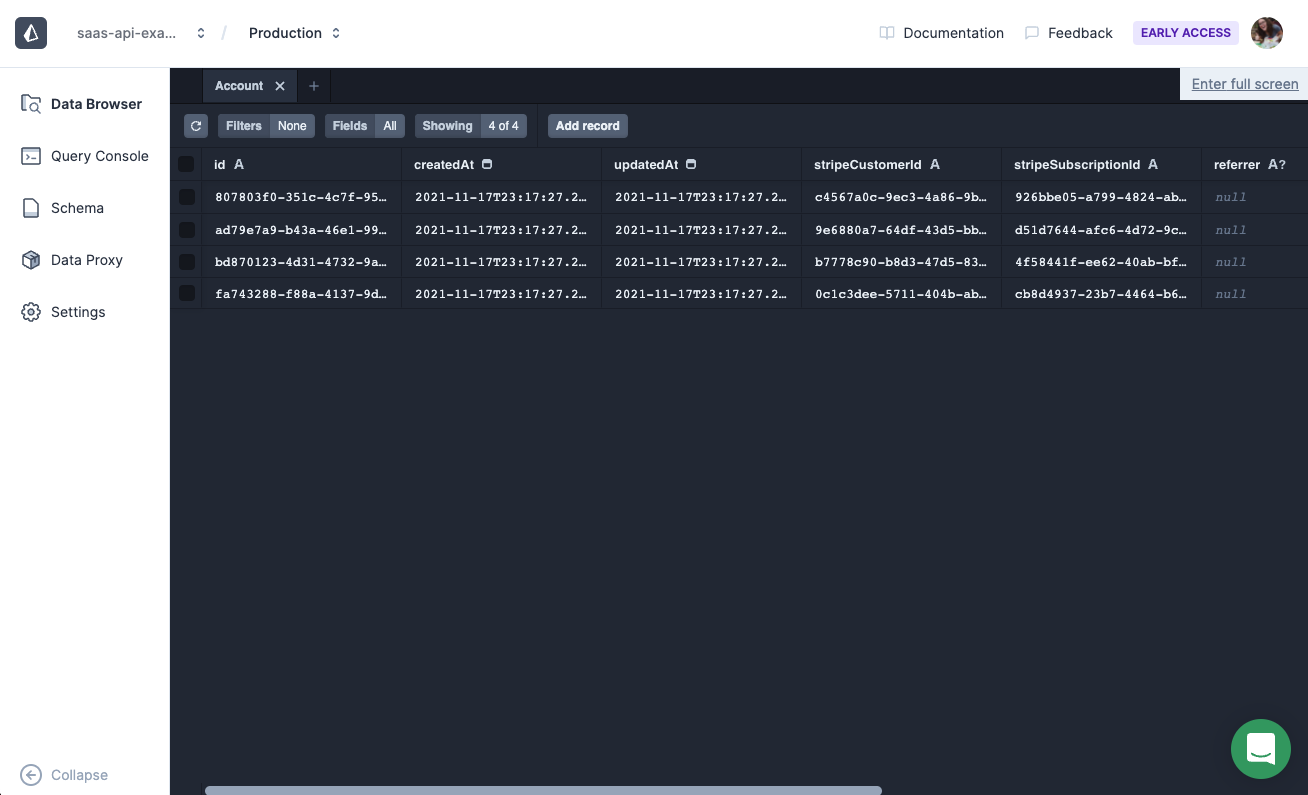
Task: Collapse the sidebar
Action: tap(65, 775)
